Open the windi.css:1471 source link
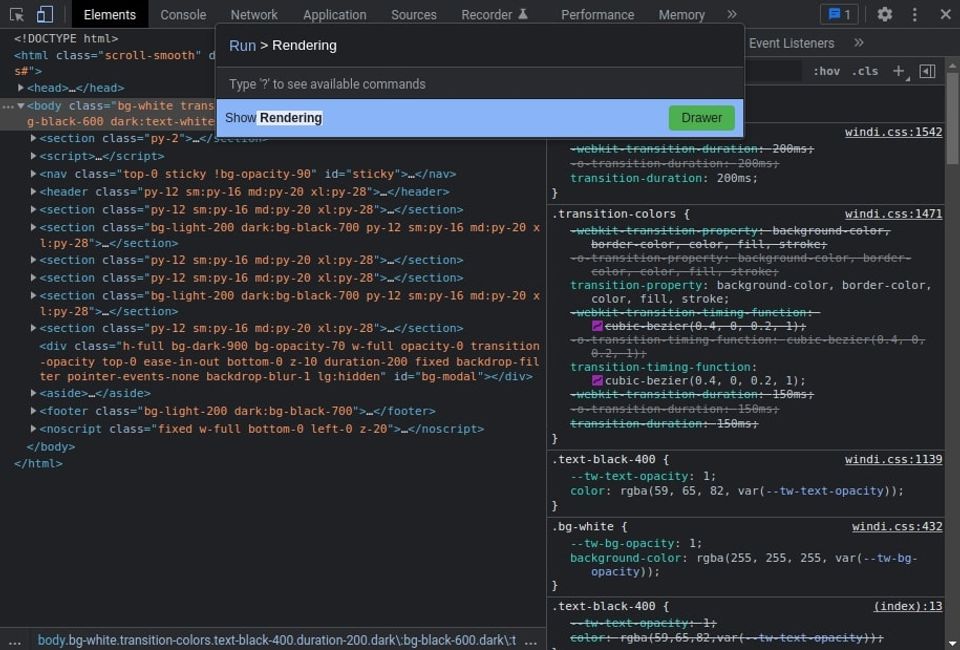Image resolution: width=960 pixels, height=650 pixels. pyautogui.click(x=893, y=214)
